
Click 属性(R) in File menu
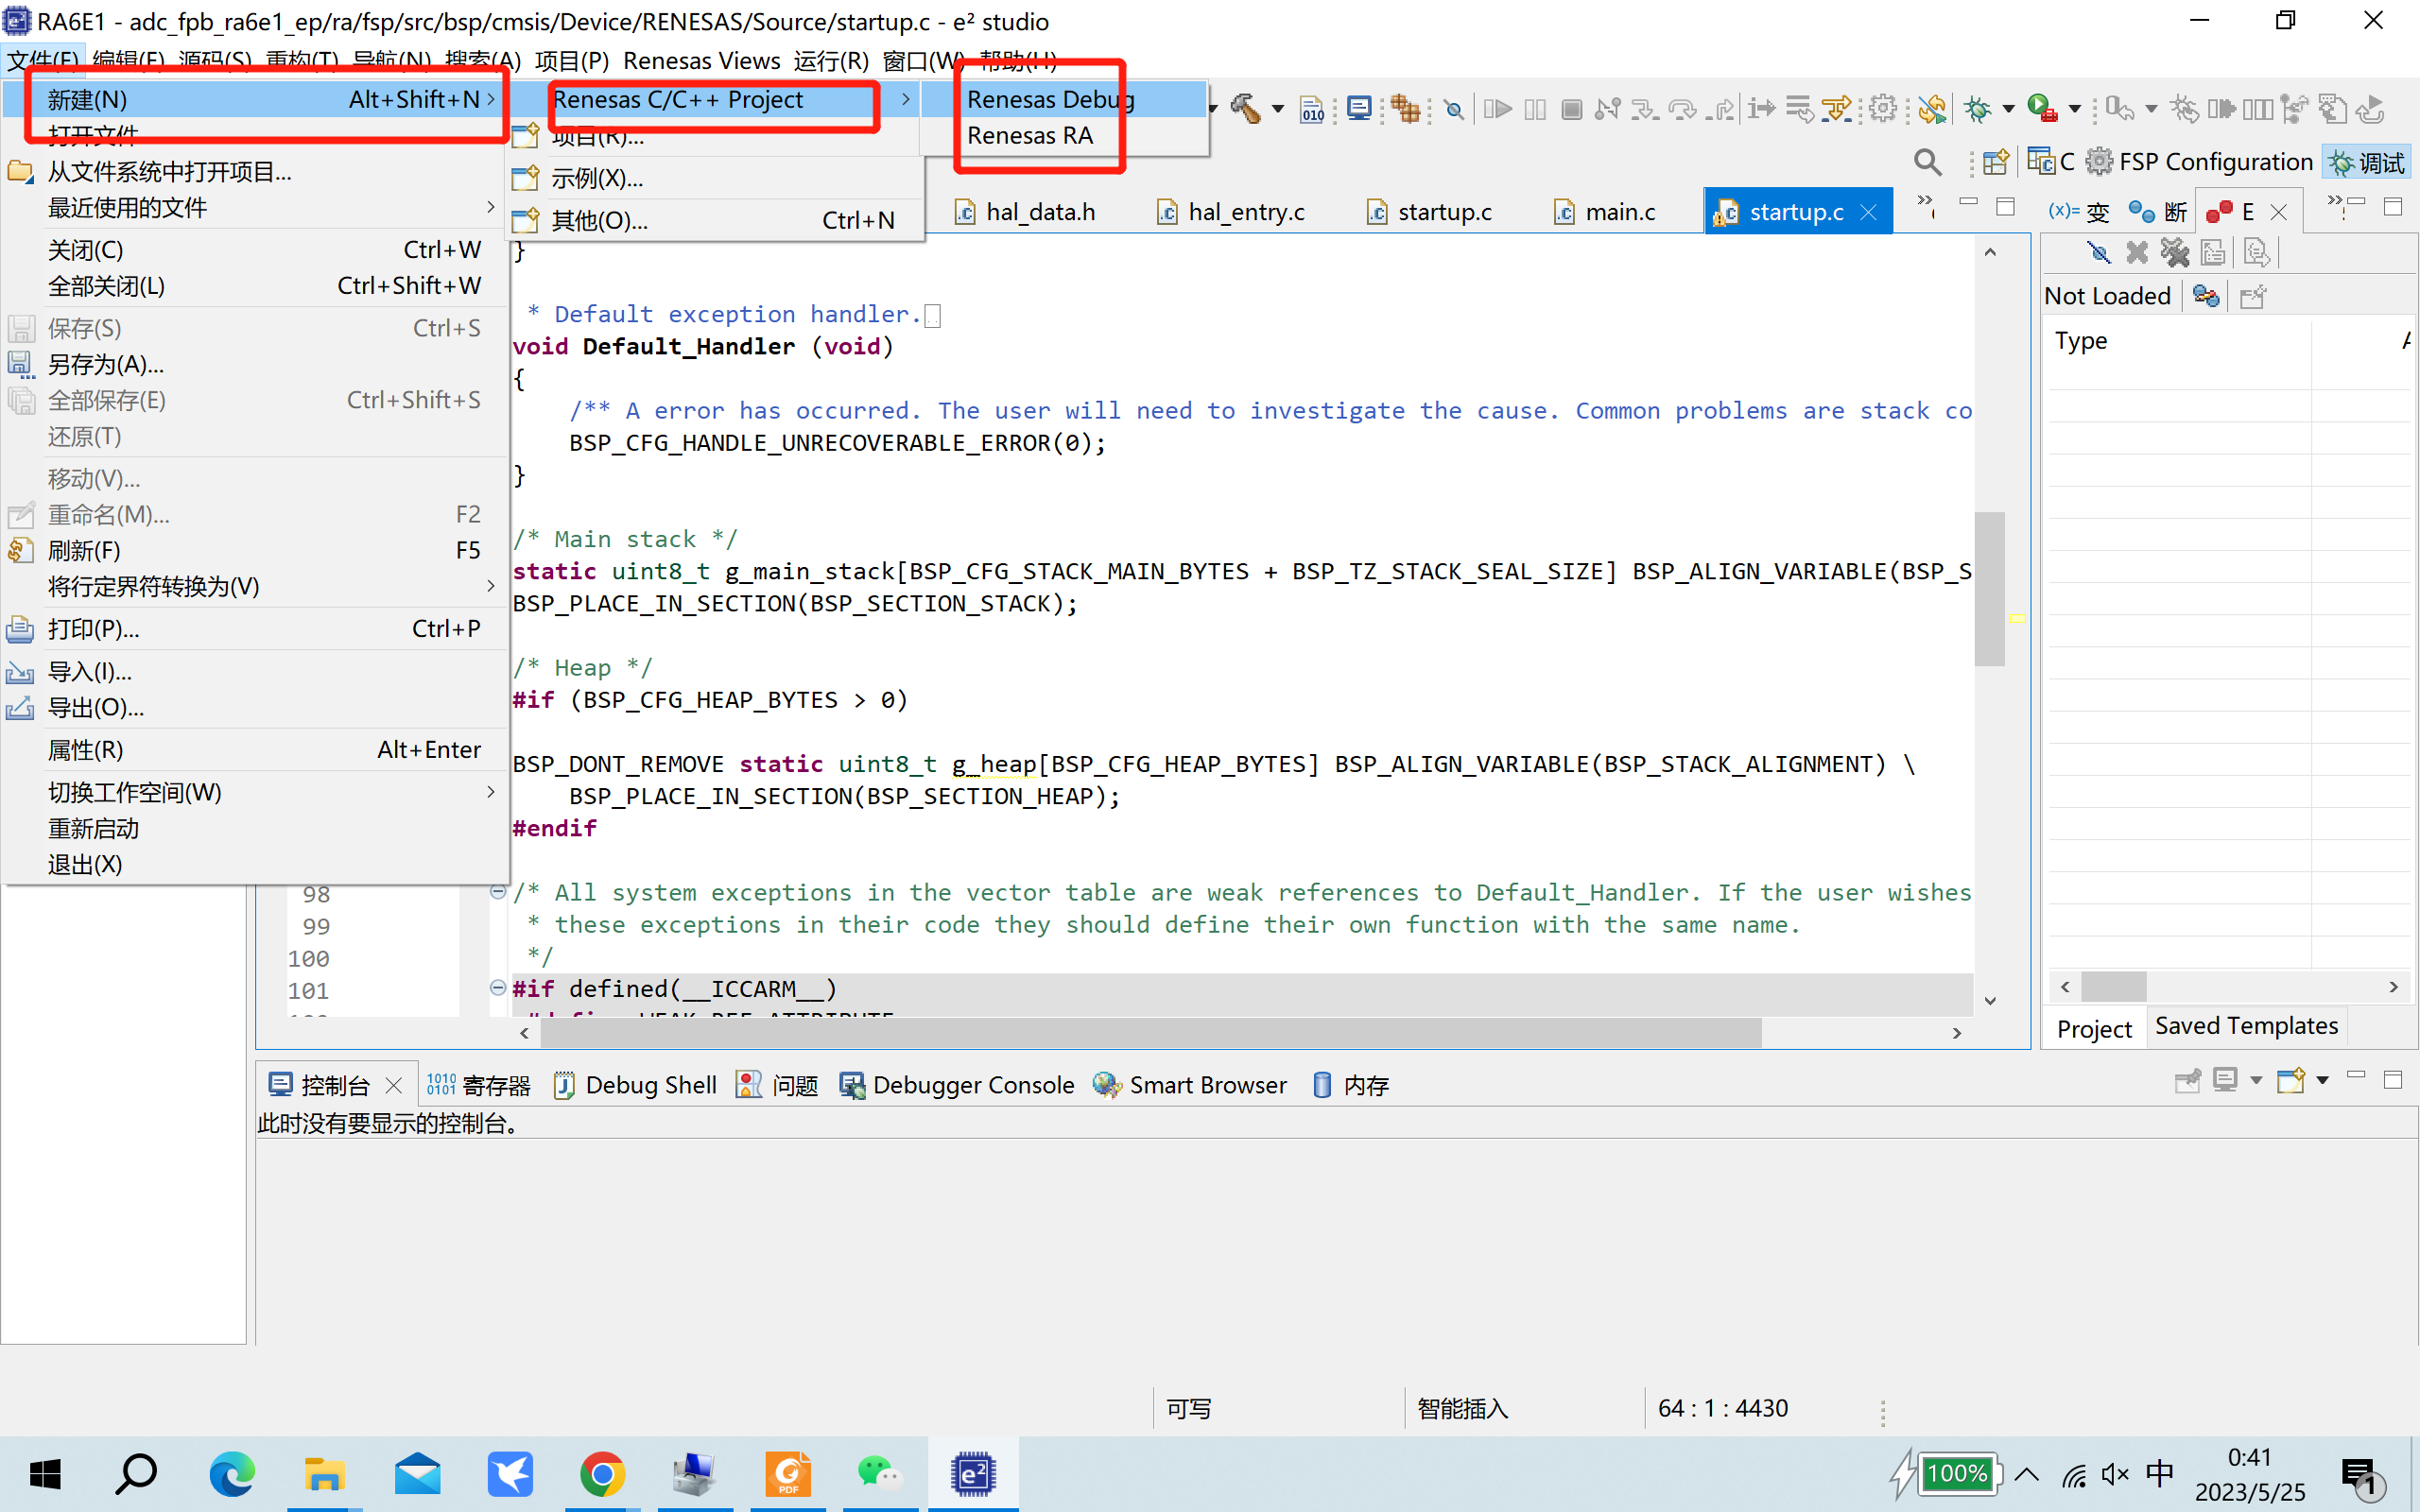pyautogui.click(x=254, y=750)
